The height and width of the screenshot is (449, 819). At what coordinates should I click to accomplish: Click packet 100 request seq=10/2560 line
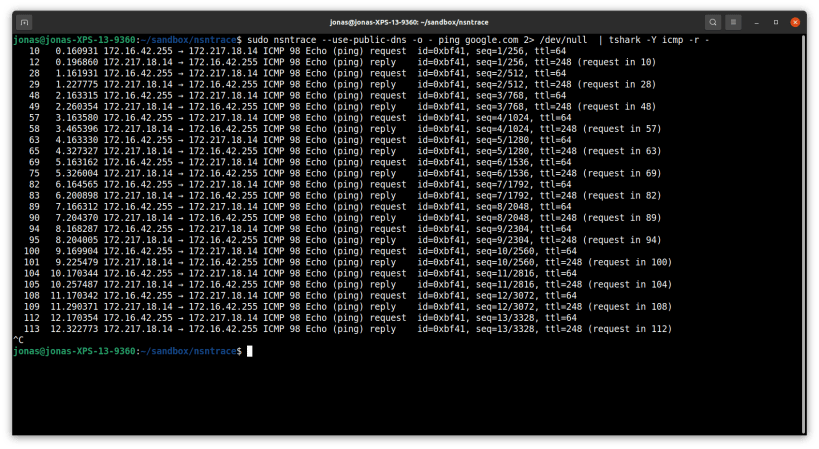pyautogui.click(x=300, y=251)
